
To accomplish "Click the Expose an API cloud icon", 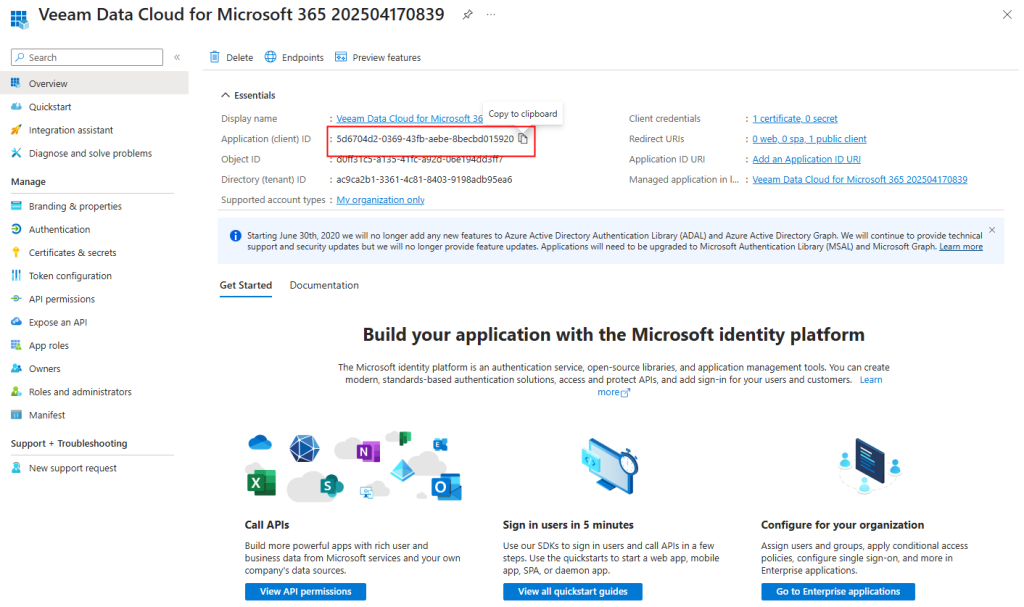I will tap(16, 321).
